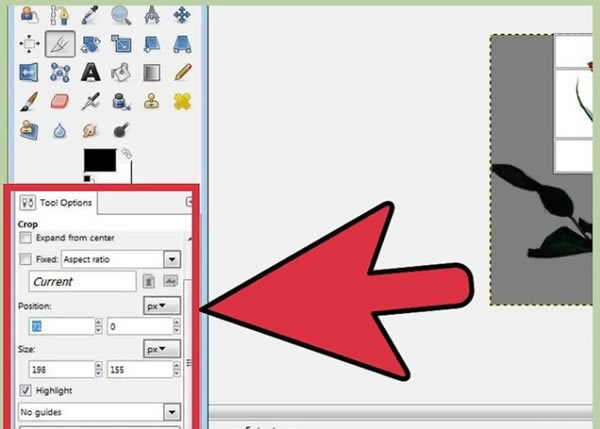The image size is (600, 429).
Task: Click the width 198 spinner arrows
Action: coord(99,370)
